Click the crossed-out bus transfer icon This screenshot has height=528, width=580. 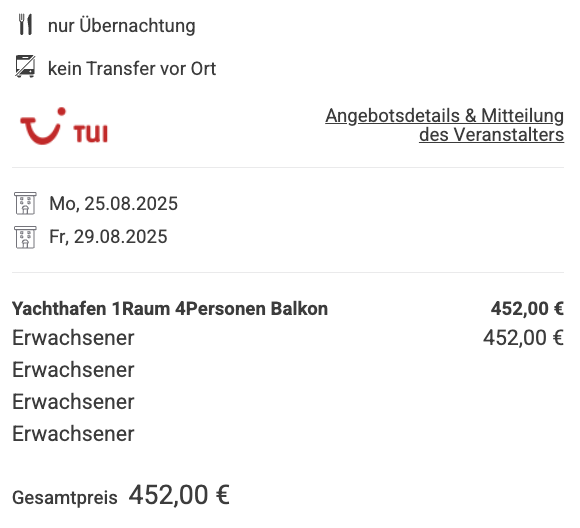[x=26, y=67]
